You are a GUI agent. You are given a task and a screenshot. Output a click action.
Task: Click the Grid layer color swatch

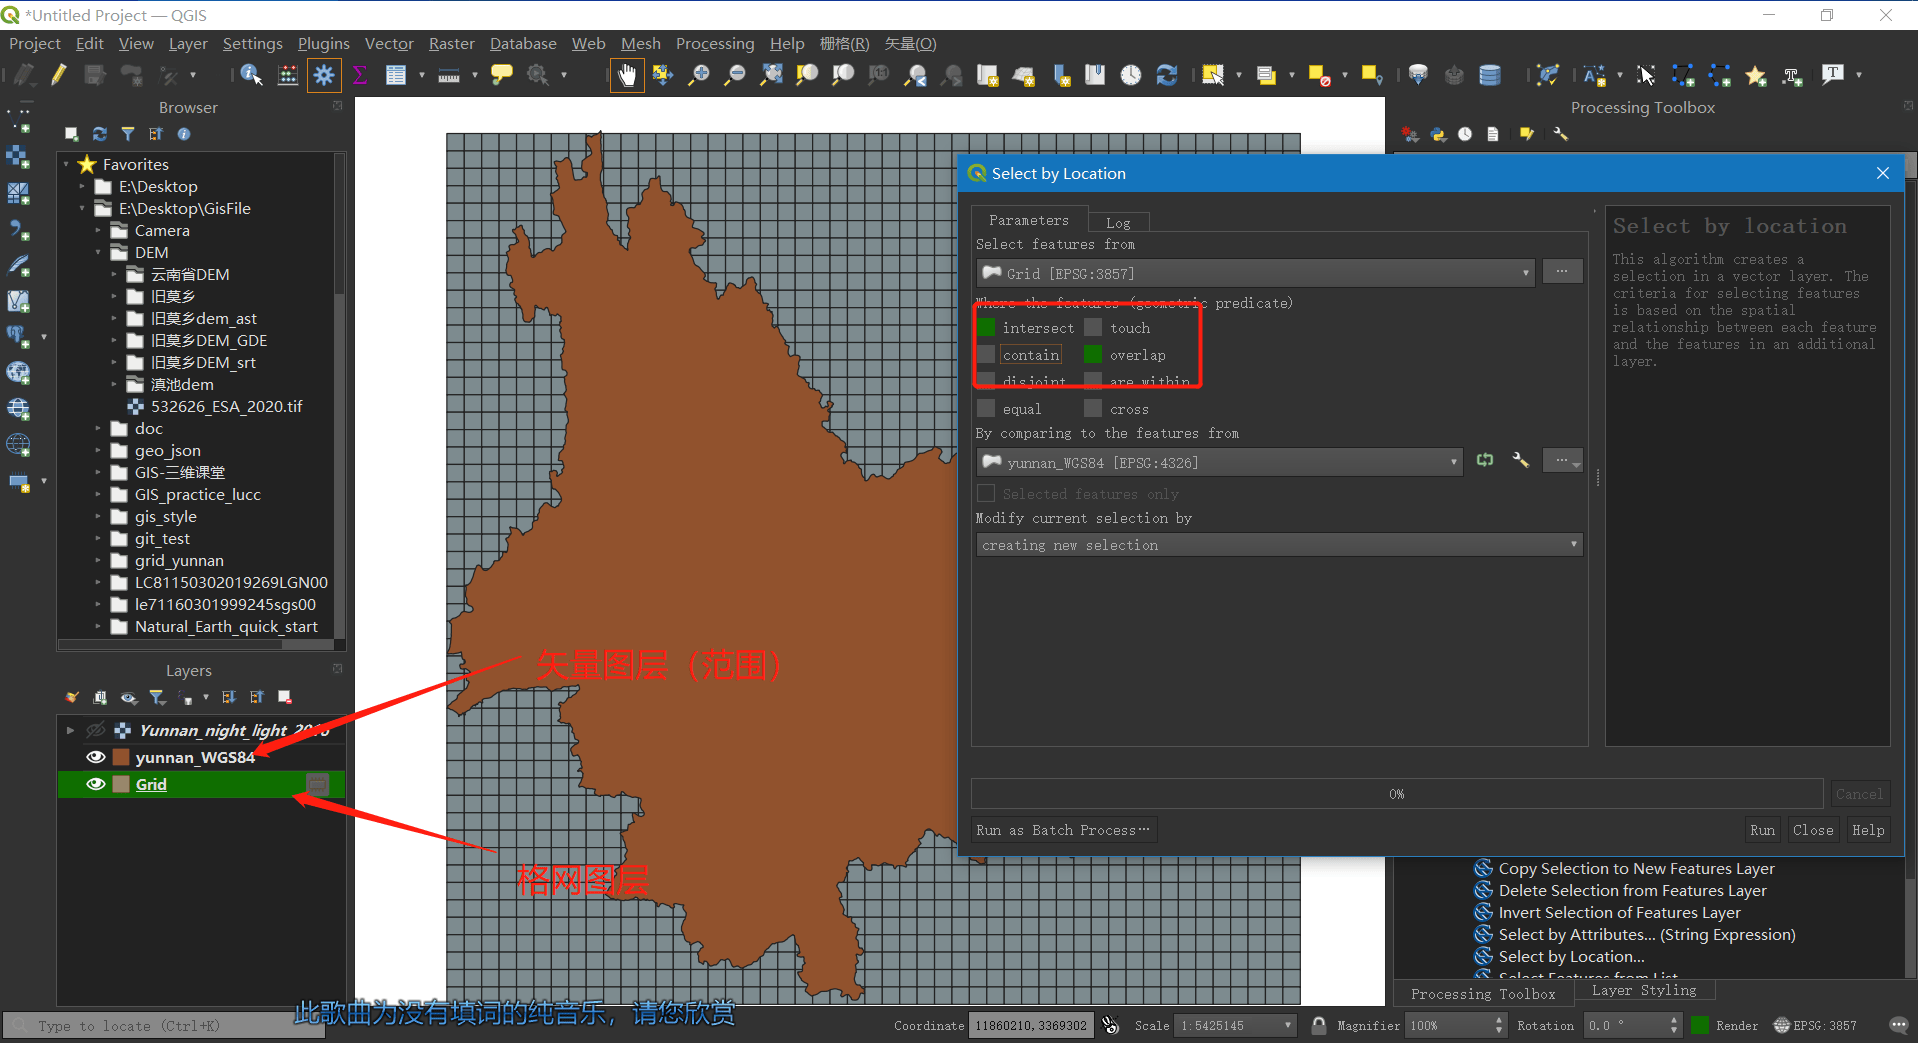pos(121,784)
